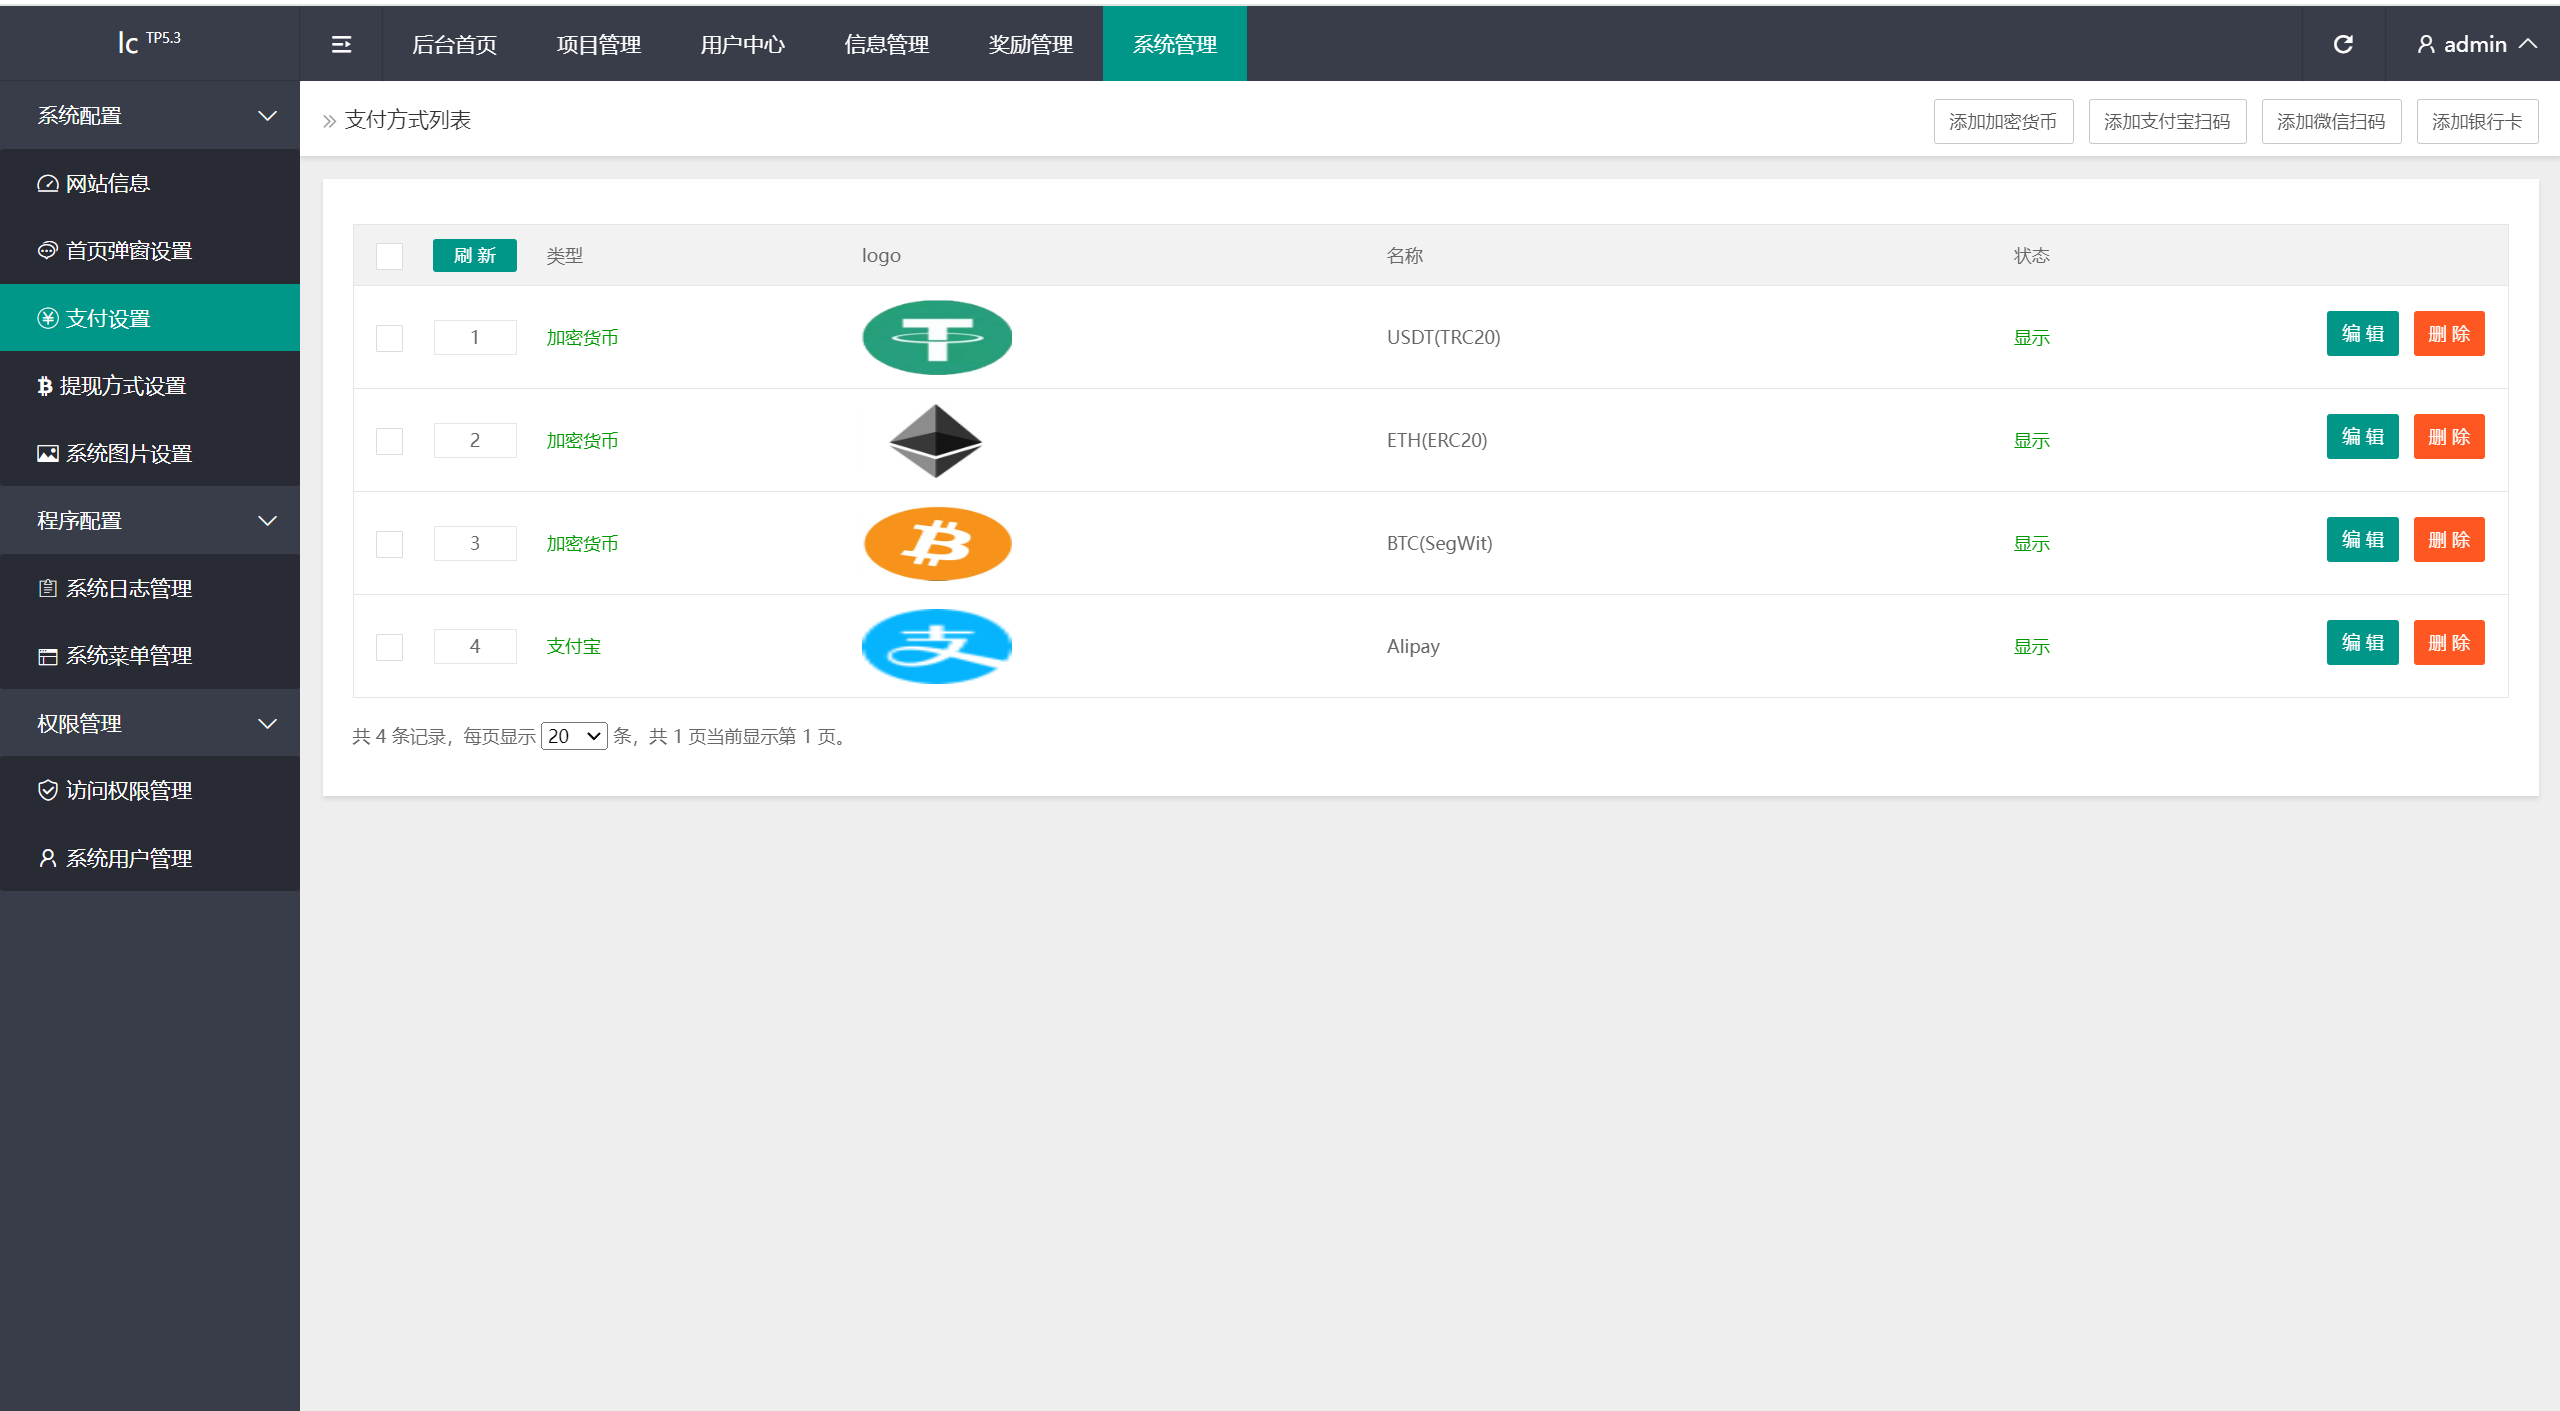Click the Alipay logo icon

tap(934, 645)
